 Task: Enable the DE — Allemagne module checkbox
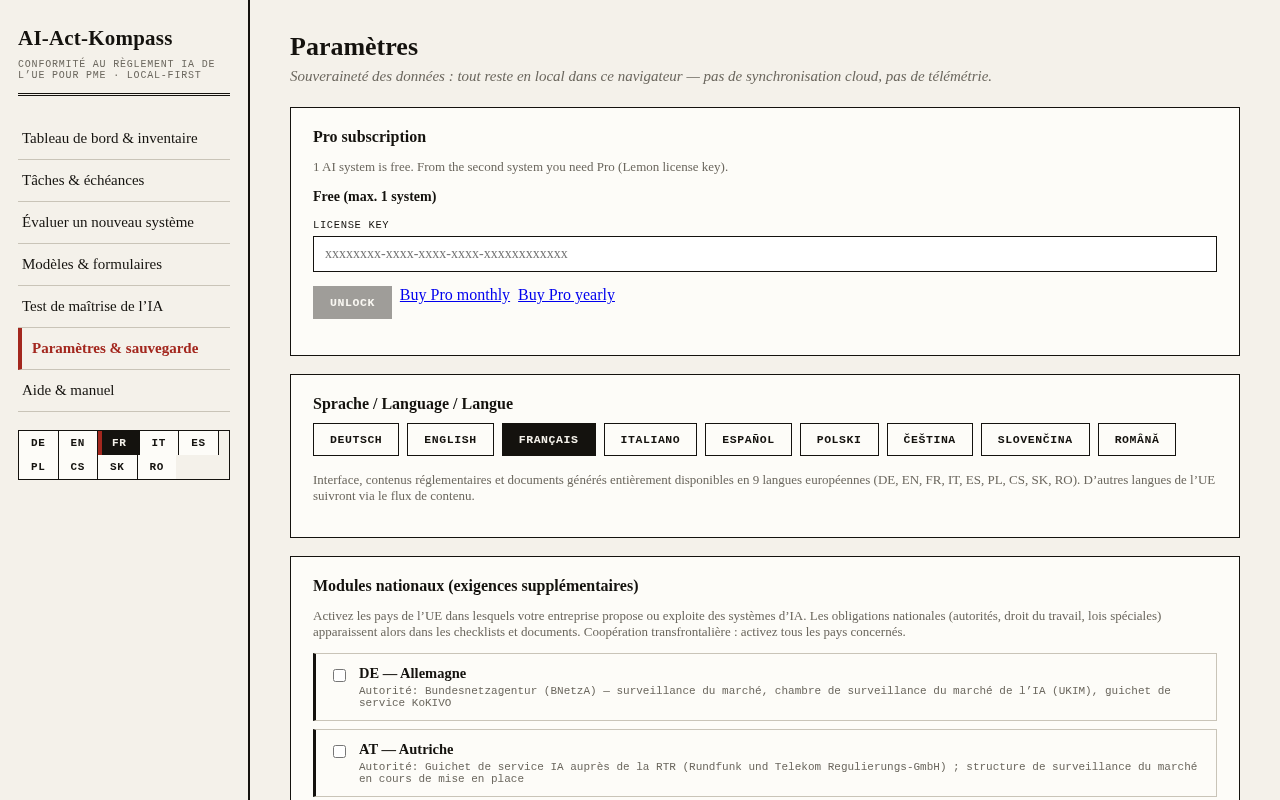[x=340, y=676]
